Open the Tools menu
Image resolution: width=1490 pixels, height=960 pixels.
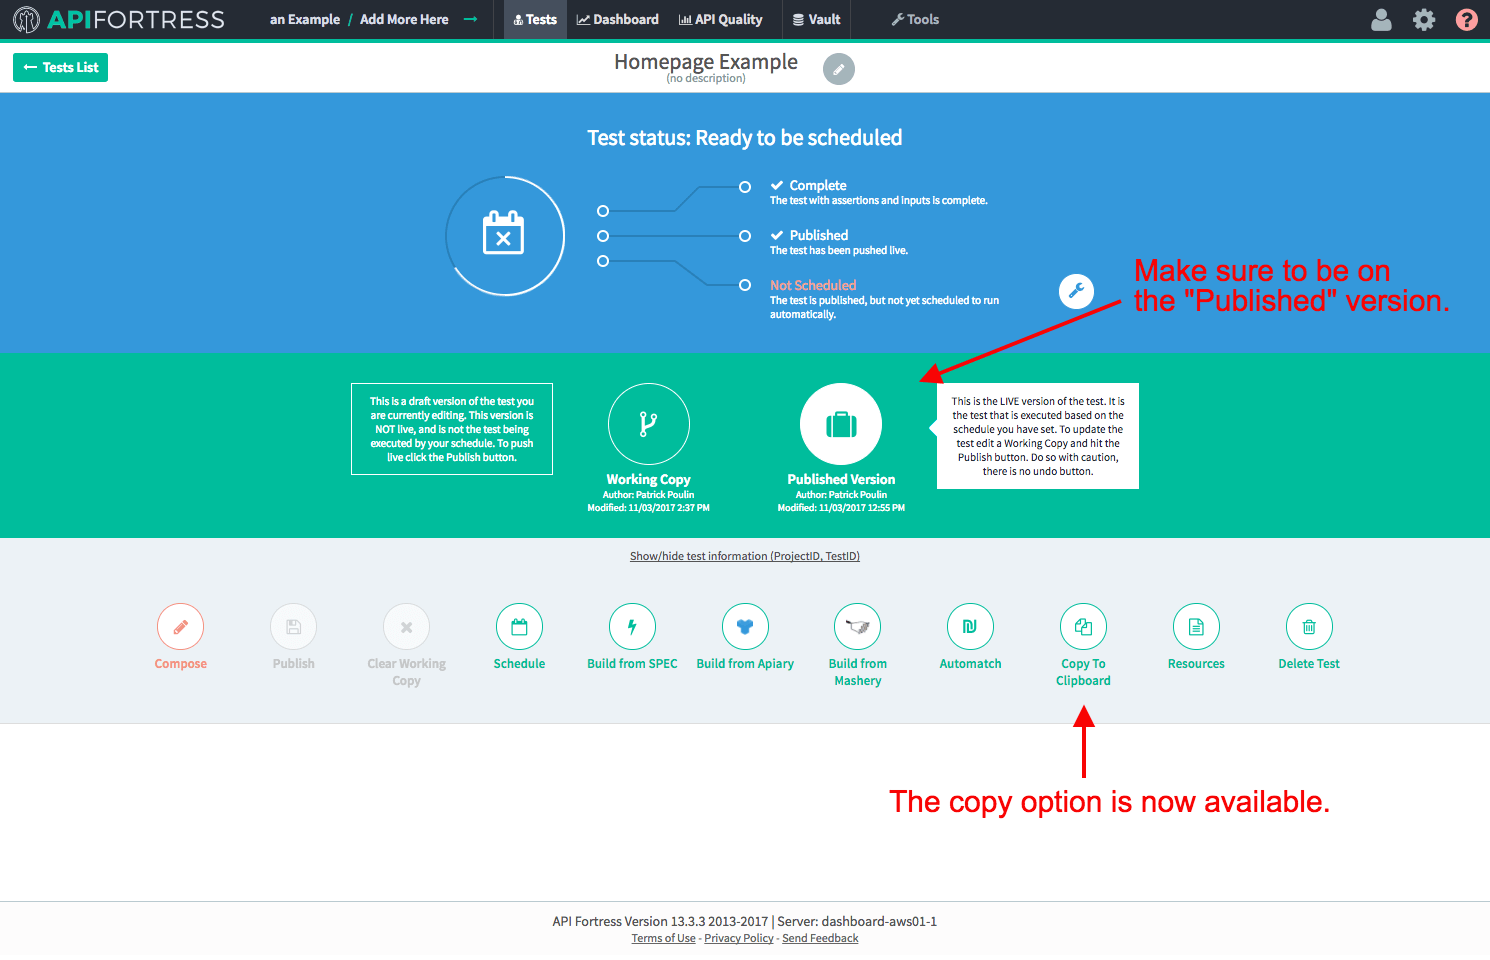(915, 19)
